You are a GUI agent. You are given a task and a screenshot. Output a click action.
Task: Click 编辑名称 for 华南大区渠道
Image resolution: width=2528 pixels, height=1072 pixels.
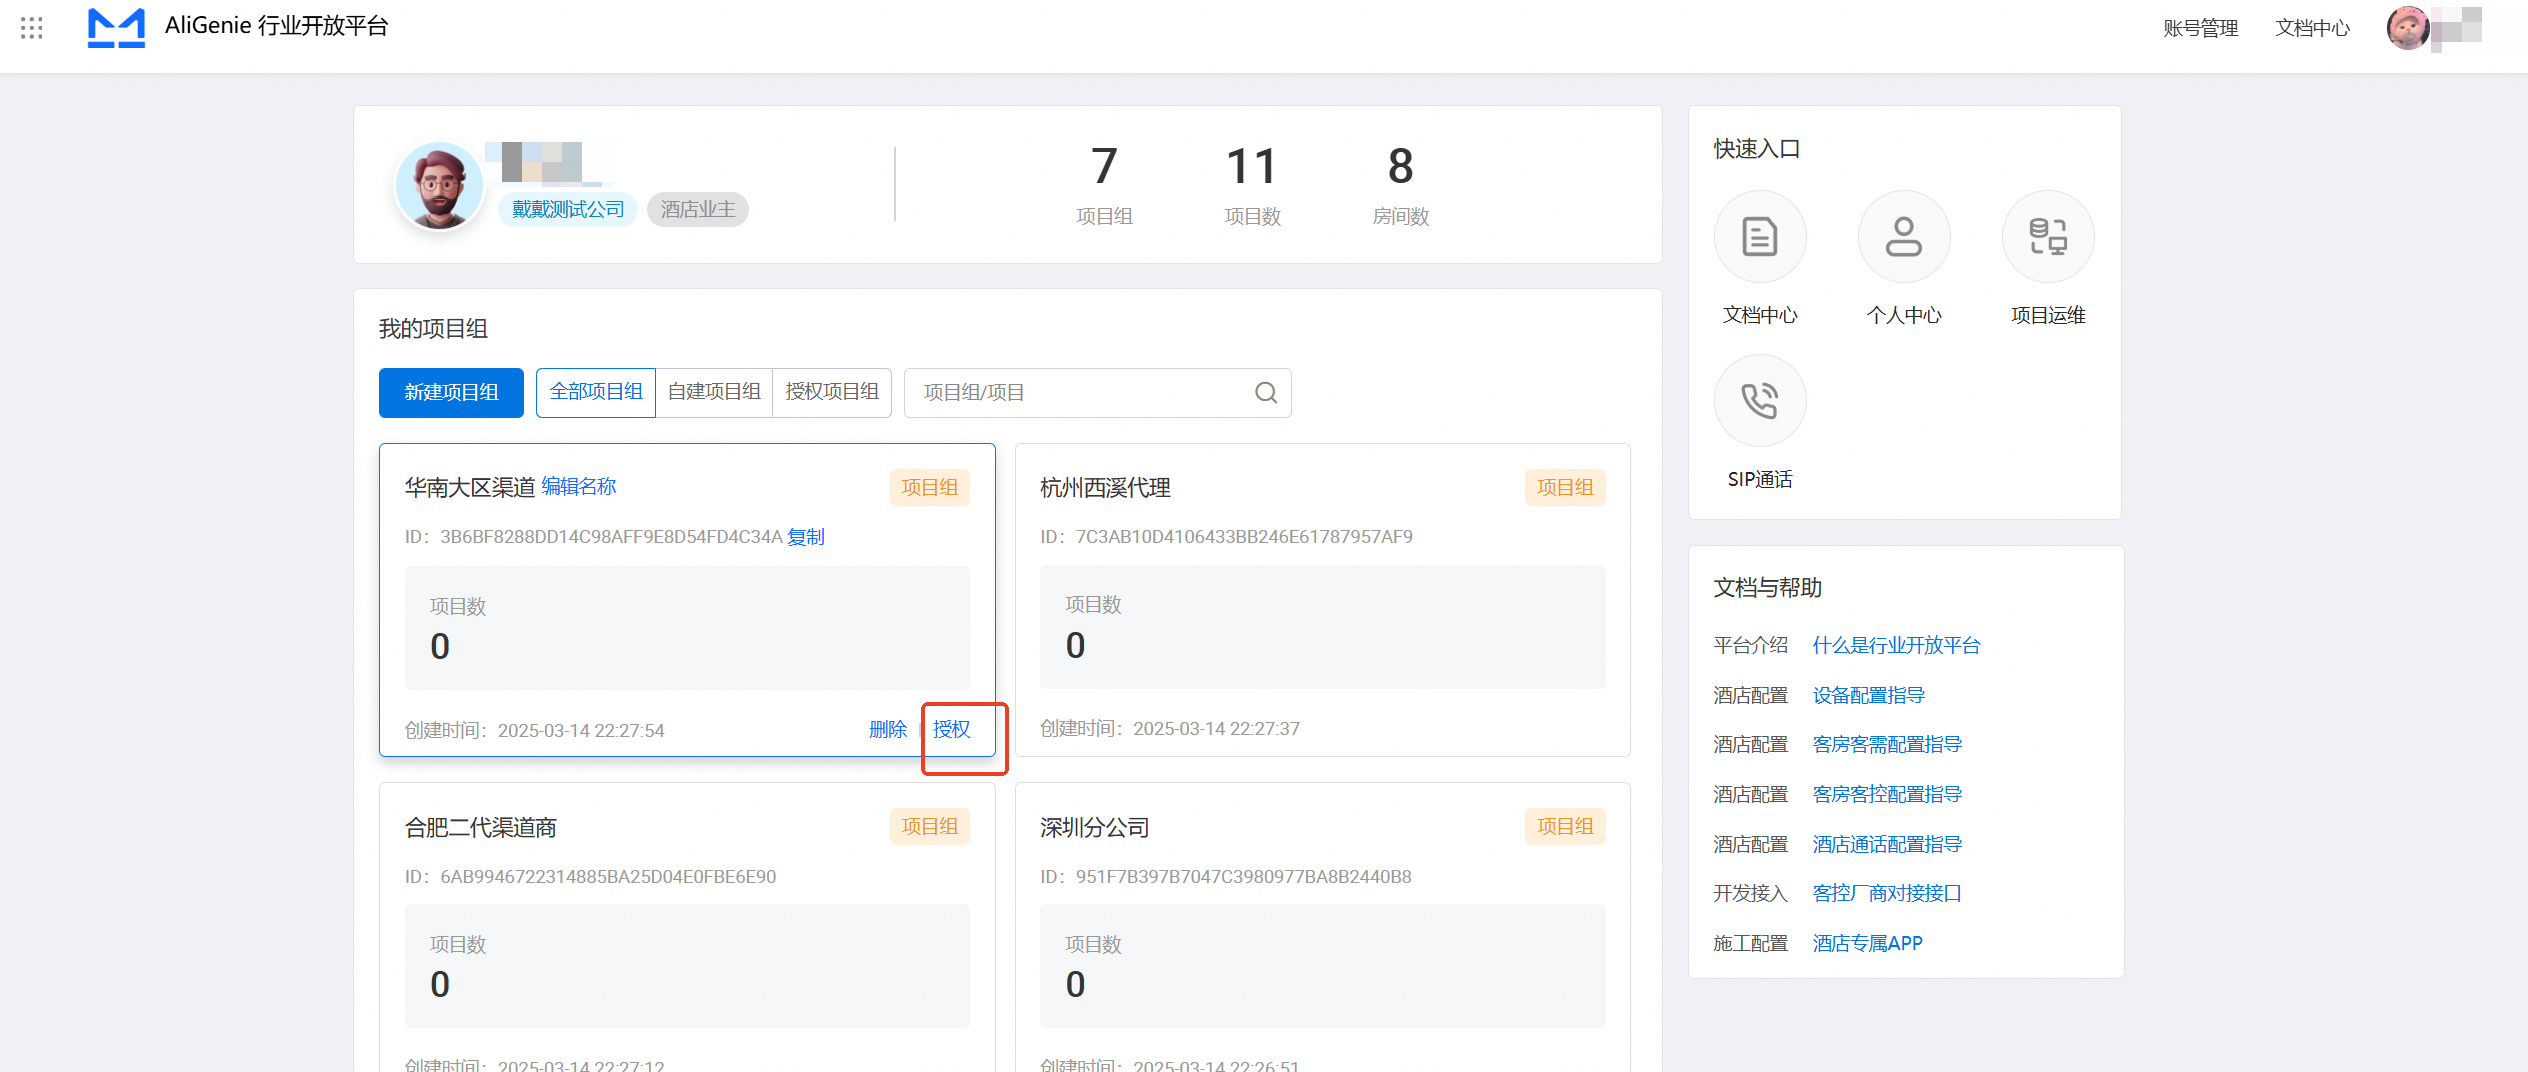579,487
